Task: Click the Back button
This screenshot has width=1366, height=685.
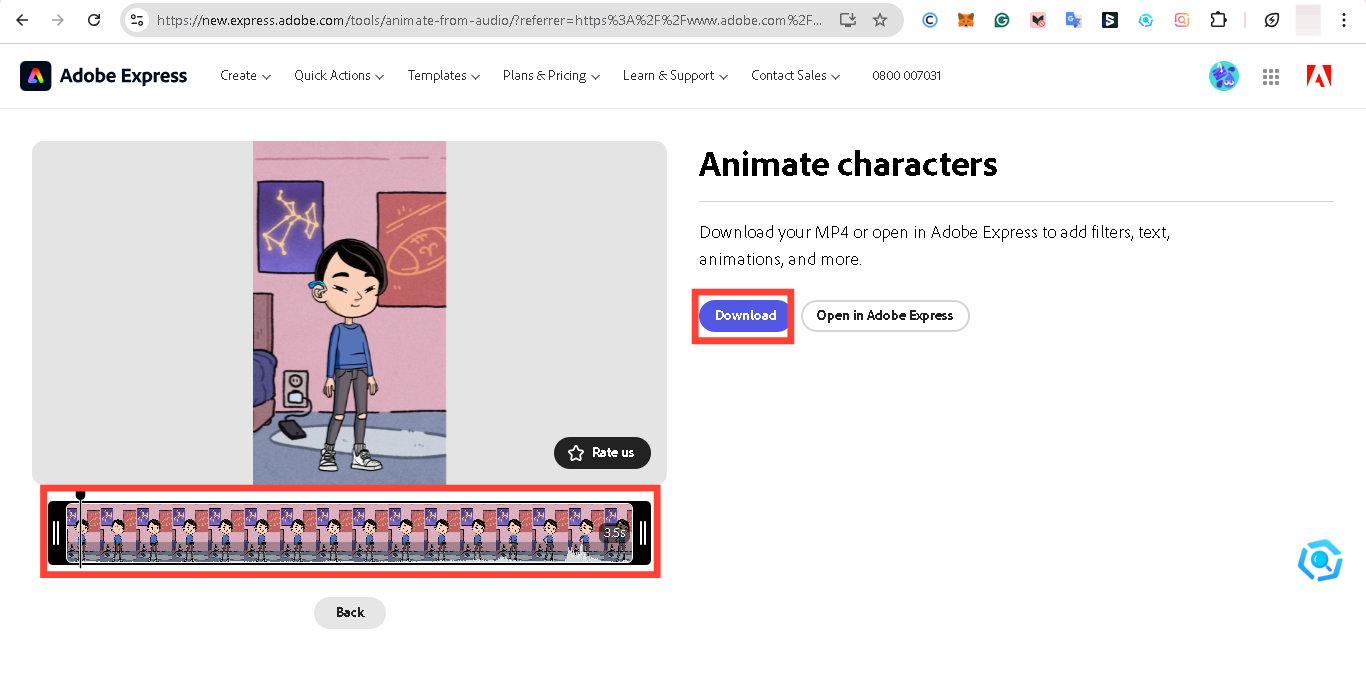Action: coord(350,613)
